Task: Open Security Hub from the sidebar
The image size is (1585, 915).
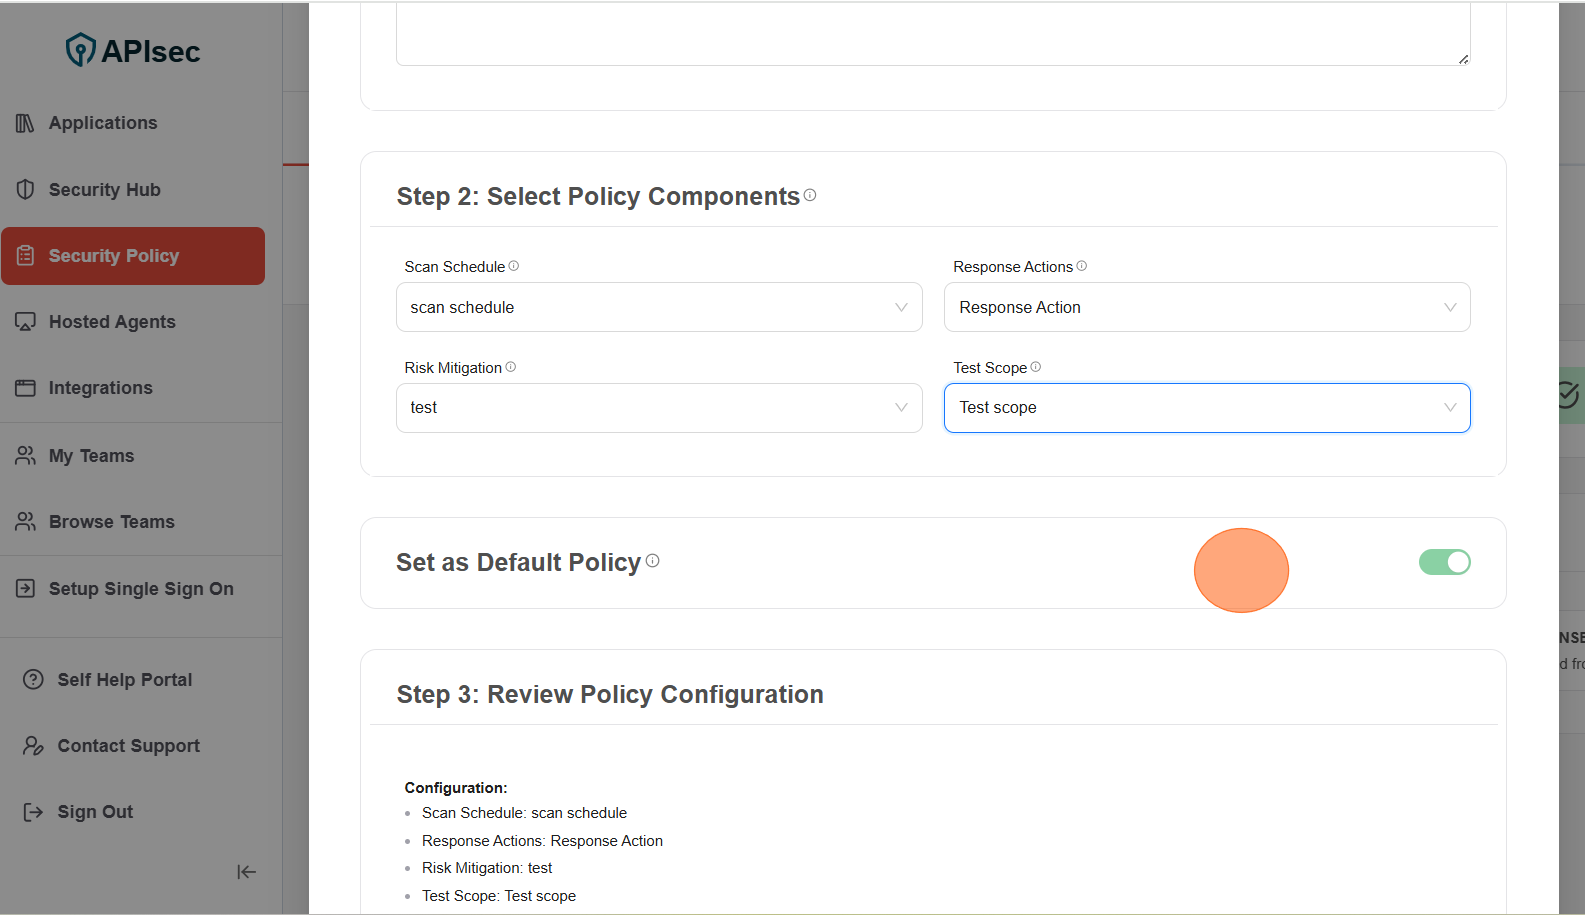Action: click(x=104, y=190)
